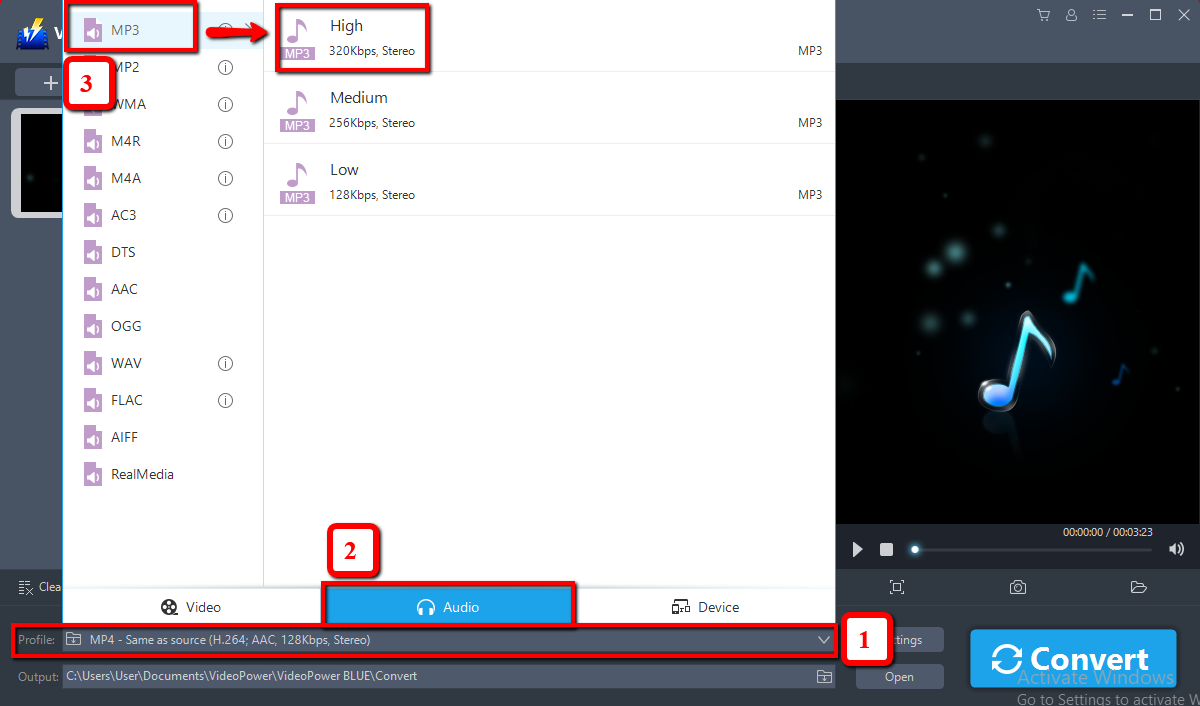Open the Profile dropdown
The height and width of the screenshot is (706, 1200).
click(823, 640)
